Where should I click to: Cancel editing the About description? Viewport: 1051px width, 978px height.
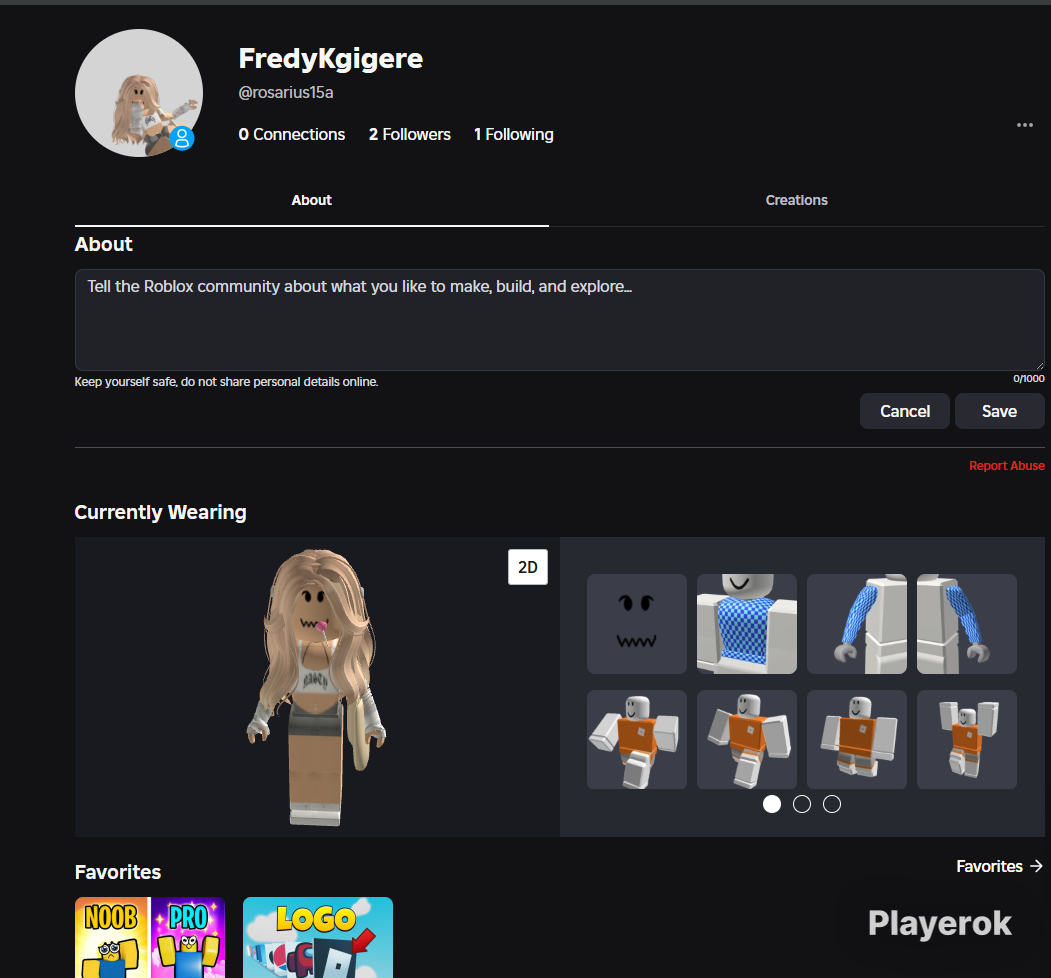[904, 411]
